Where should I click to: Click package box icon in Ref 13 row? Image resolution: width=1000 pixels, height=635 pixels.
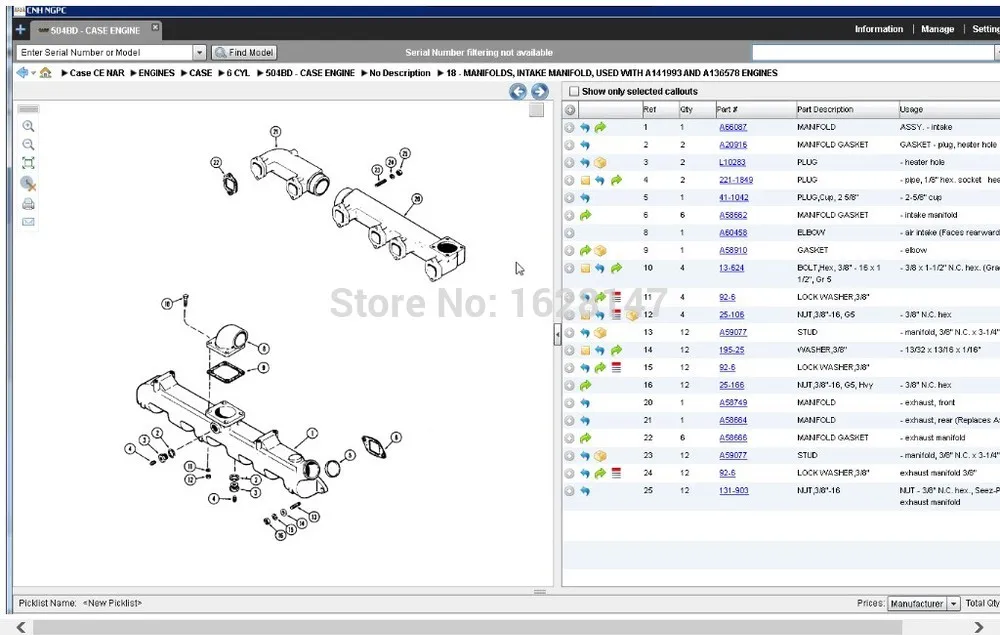[600, 332]
